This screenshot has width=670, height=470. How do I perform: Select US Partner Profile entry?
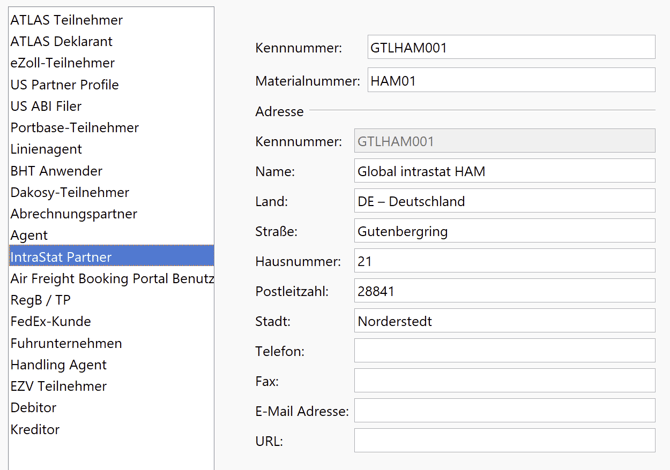click(x=64, y=85)
